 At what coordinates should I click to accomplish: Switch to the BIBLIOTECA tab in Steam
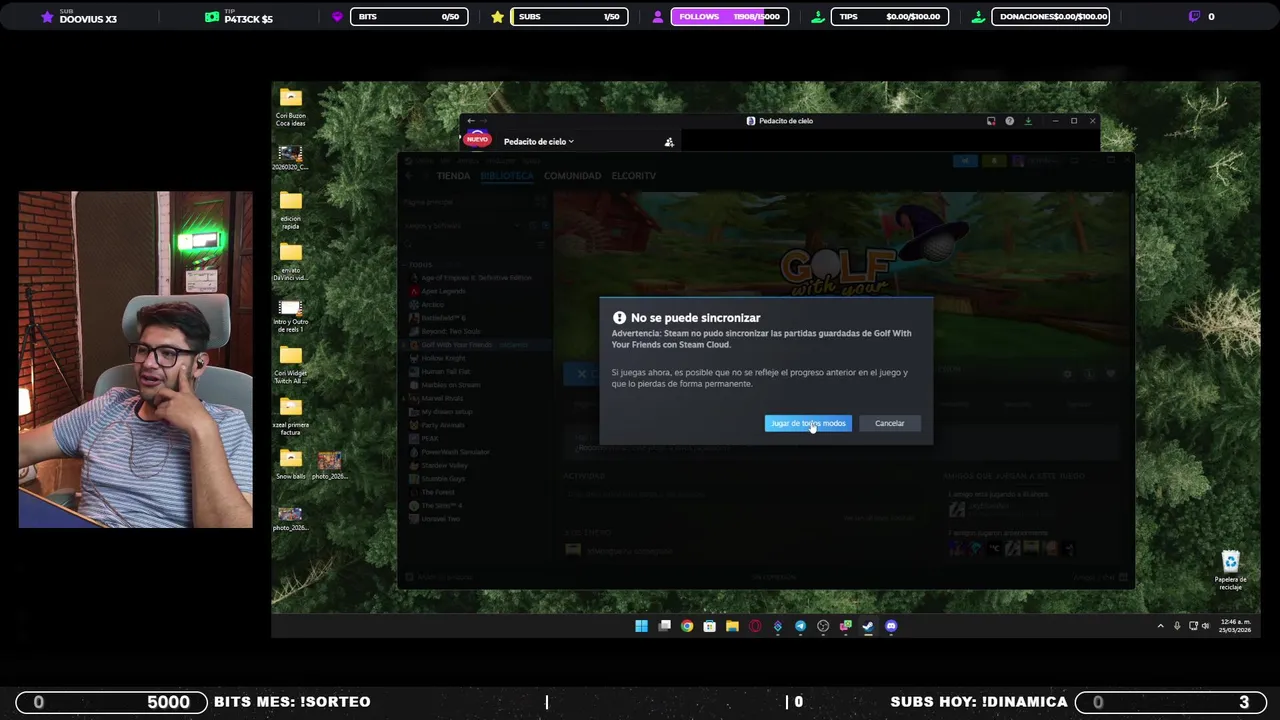507,176
